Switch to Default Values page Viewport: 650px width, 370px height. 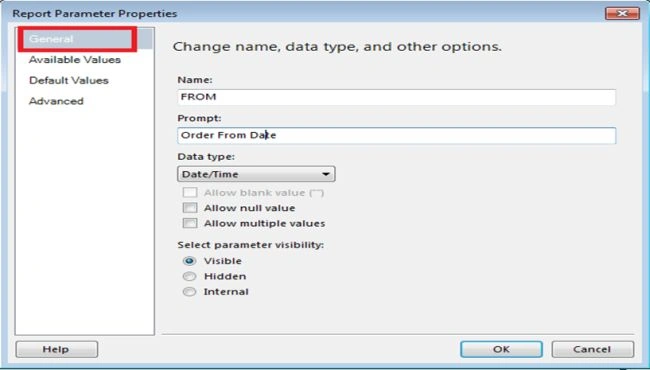click(x=69, y=80)
